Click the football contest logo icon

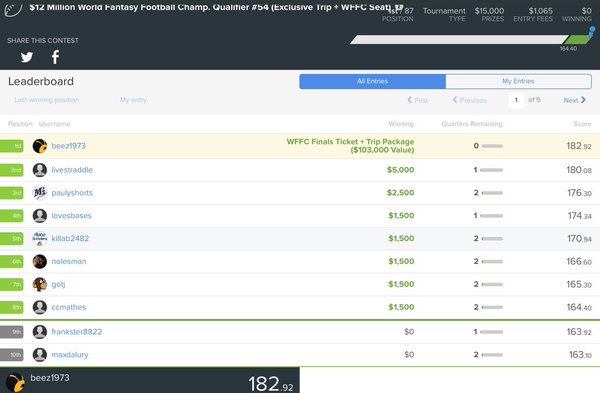click(x=13, y=9)
